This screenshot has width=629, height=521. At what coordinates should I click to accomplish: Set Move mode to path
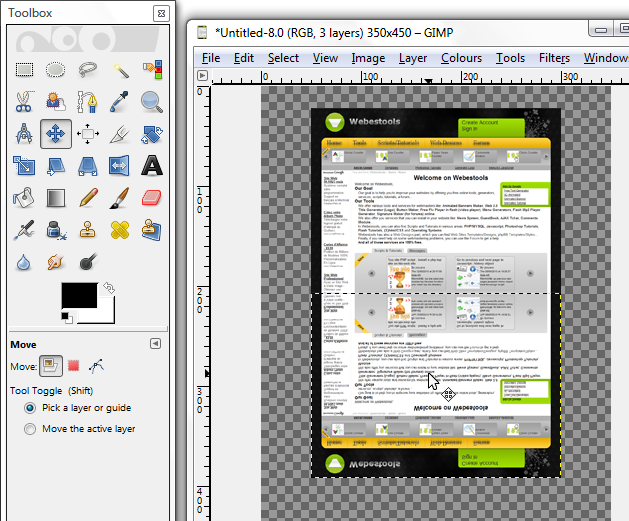click(97, 365)
